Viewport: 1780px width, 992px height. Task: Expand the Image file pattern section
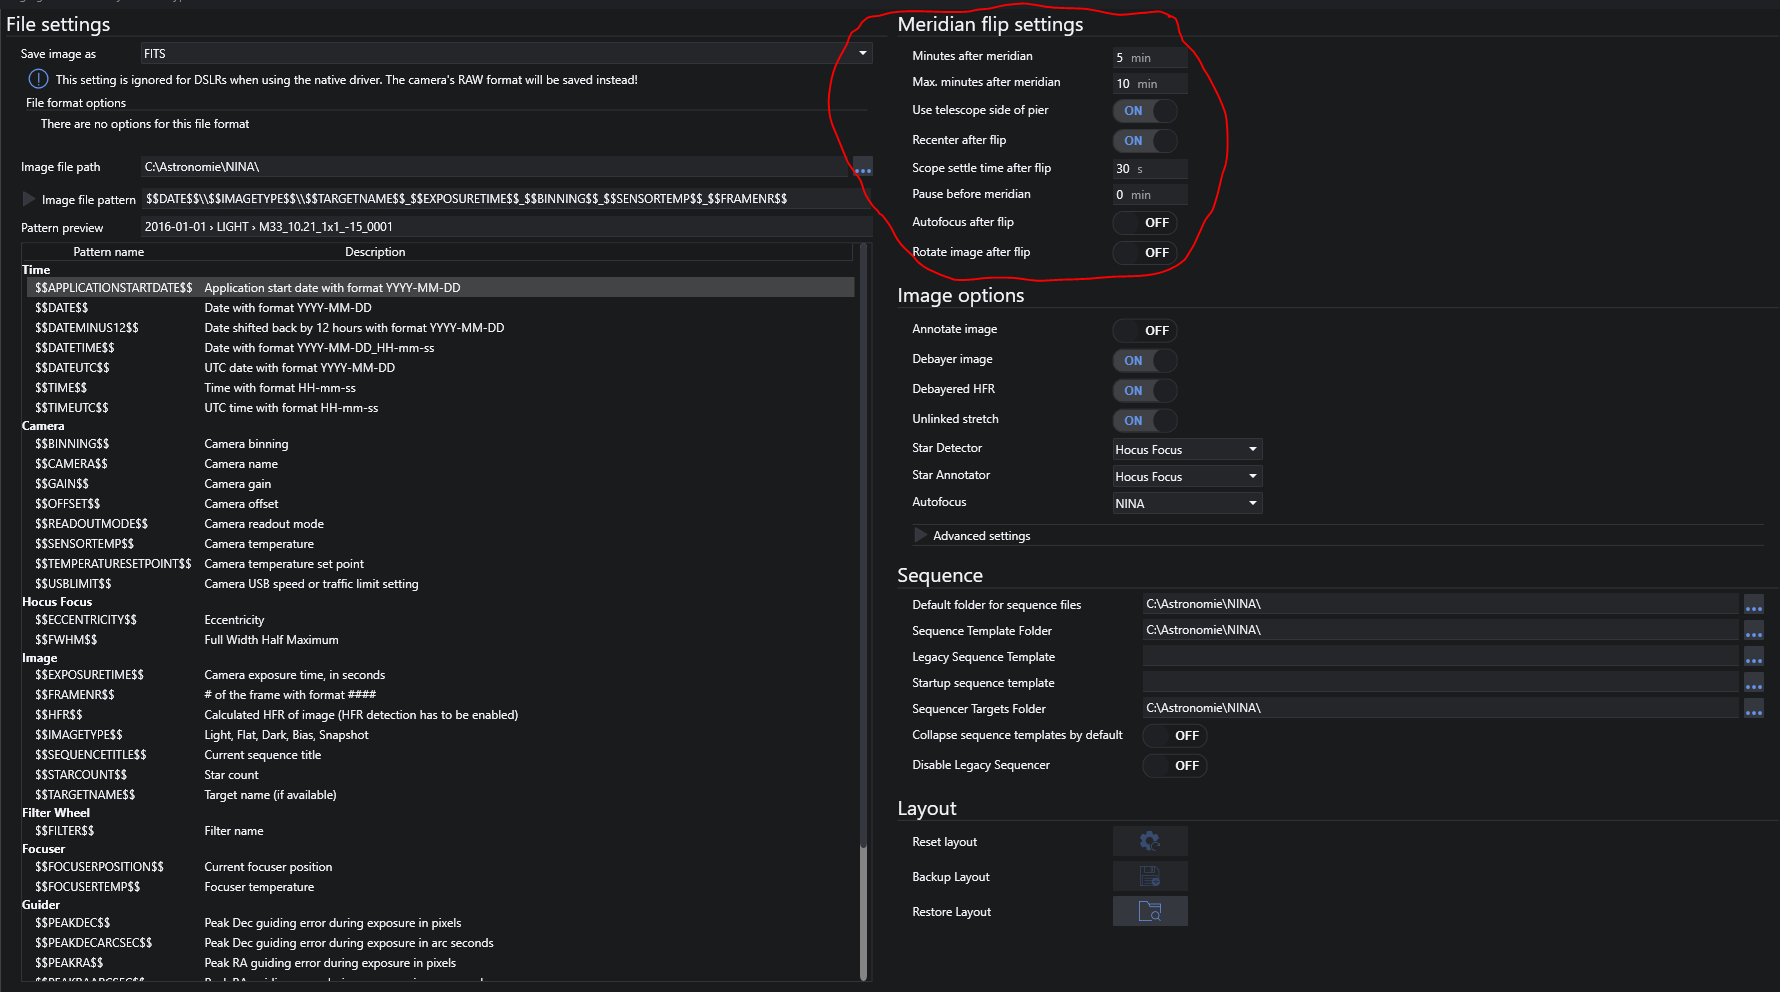(x=29, y=199)
